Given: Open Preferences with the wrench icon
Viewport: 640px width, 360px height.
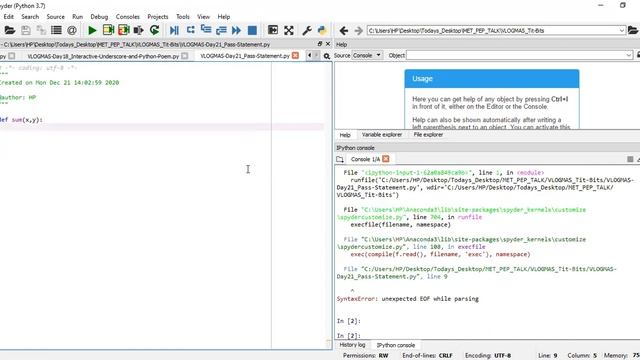Looking at the screenshot, I should (307, 30).
